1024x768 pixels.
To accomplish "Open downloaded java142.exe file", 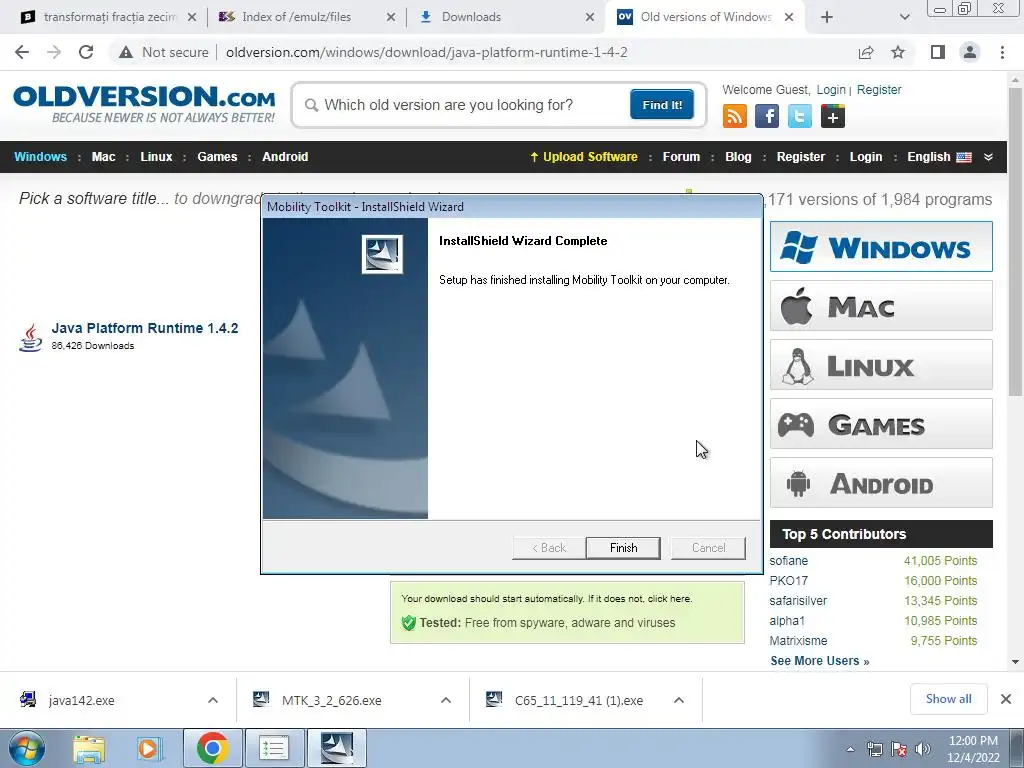I will [81, 701].
